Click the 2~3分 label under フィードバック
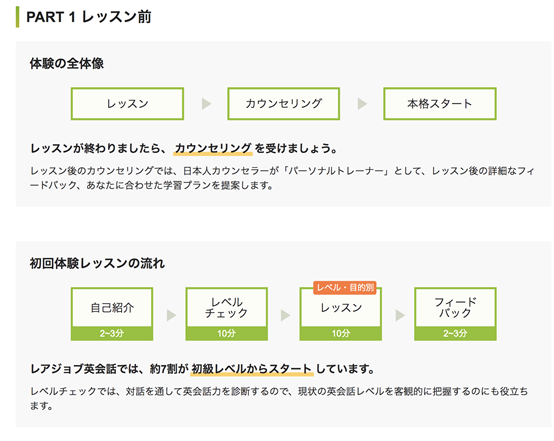The width and height of the screenshot is (554, 441). (455, 333)
